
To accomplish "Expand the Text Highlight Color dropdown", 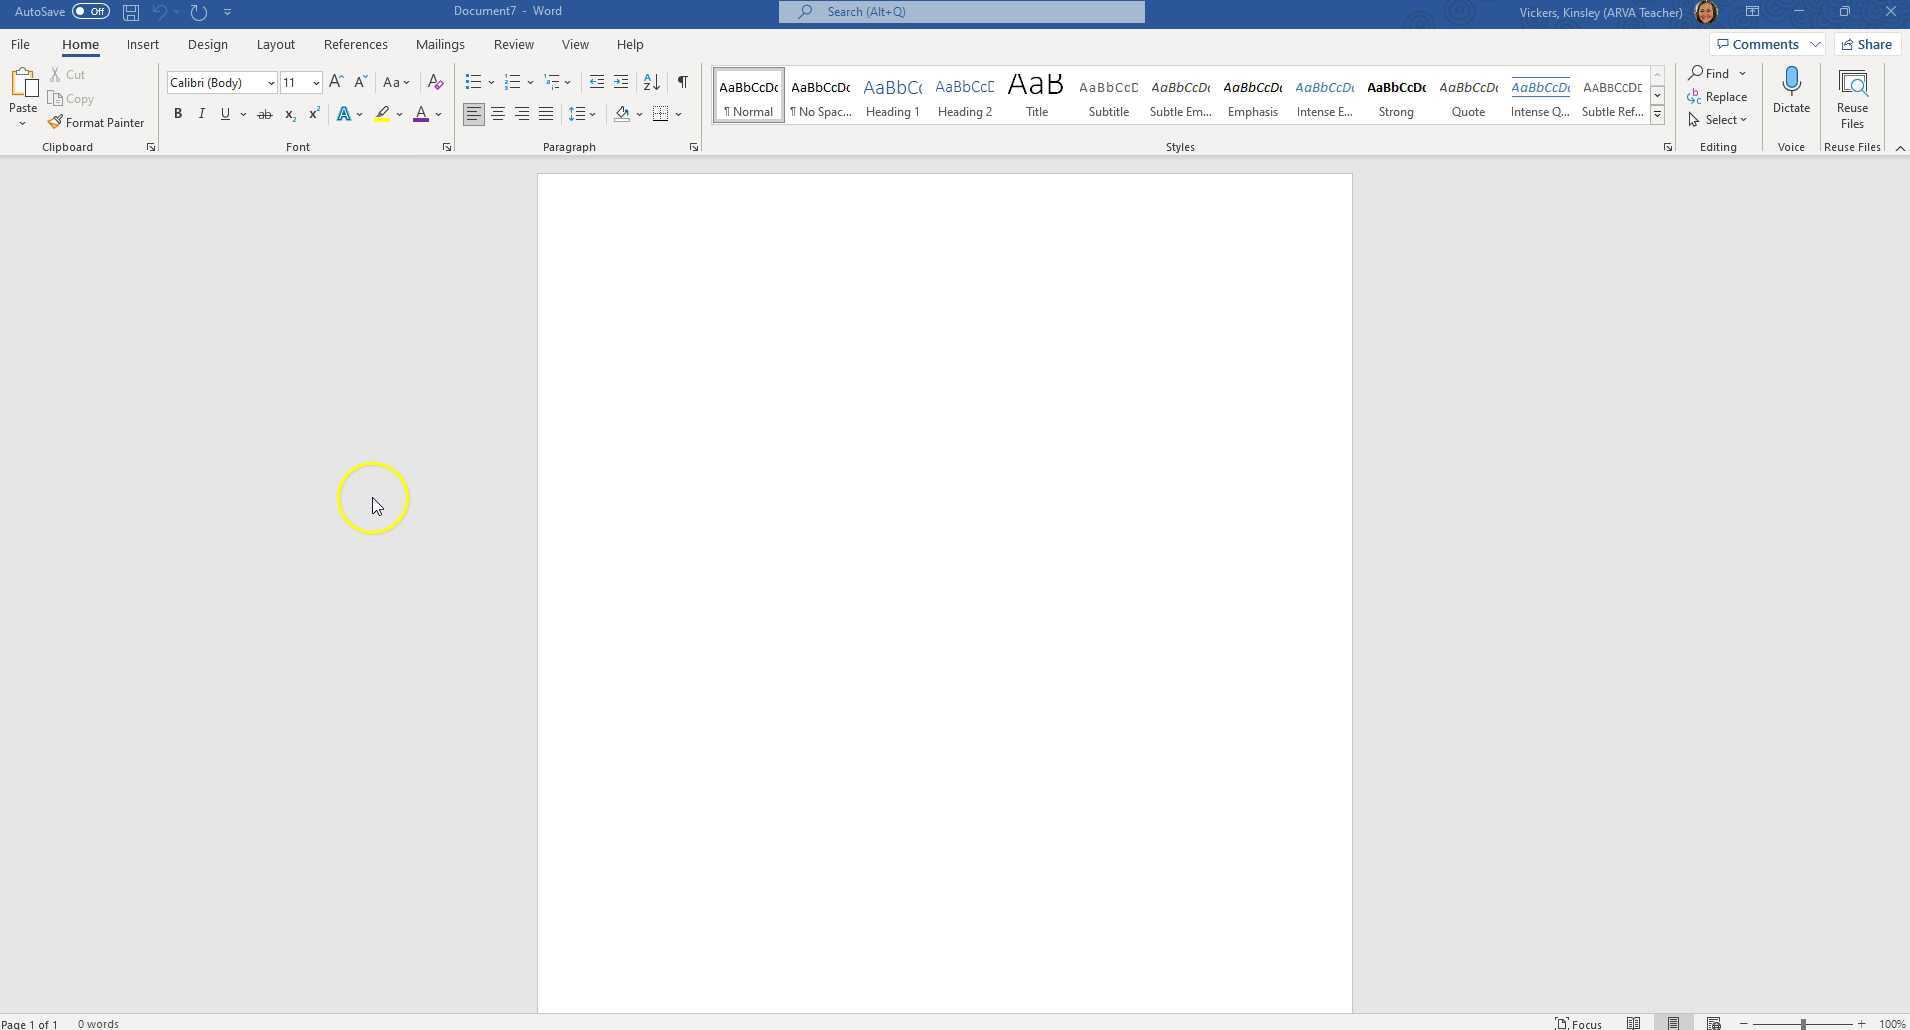I will (x=398, y=114).
